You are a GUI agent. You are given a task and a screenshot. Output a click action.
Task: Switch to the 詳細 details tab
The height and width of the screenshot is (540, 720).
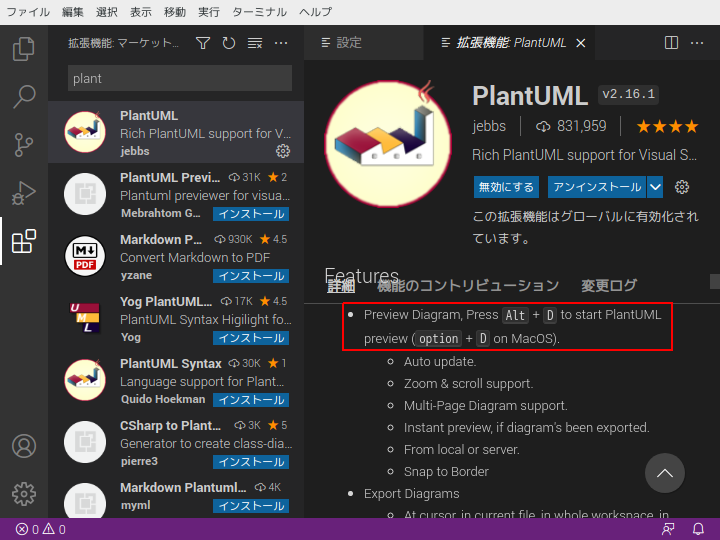coord(341,286)
